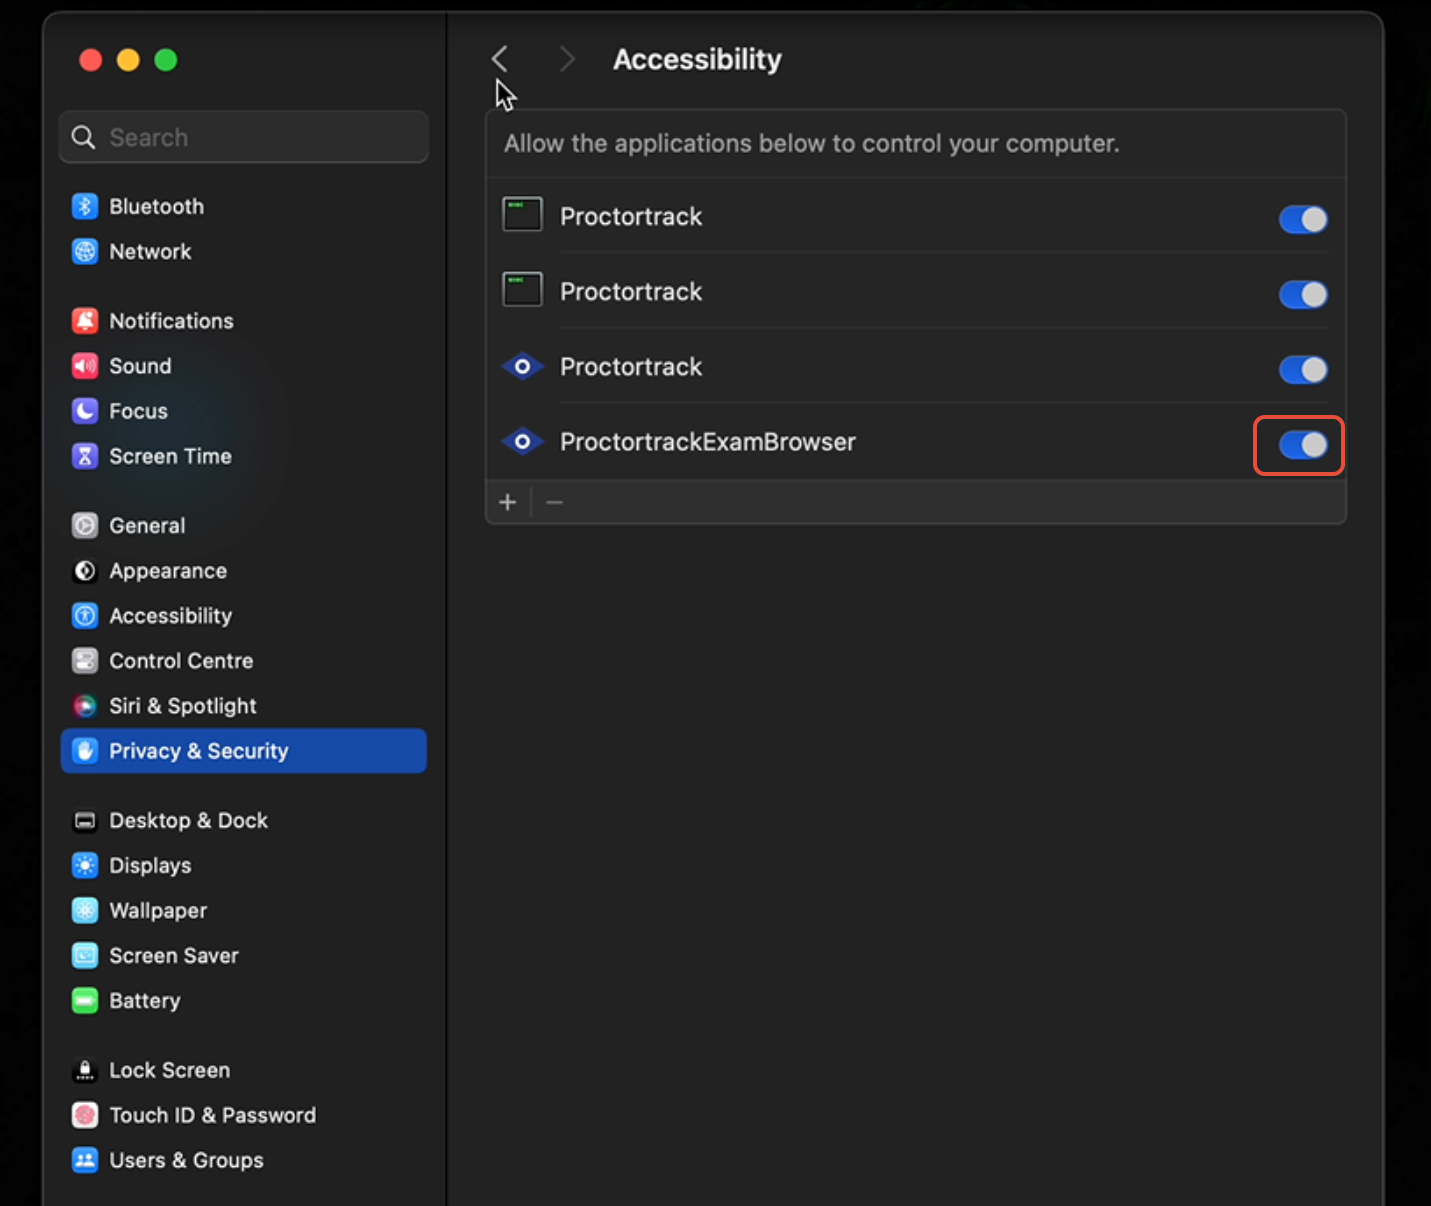This screenshot has width=1431, height=1206.
Task: Click the Search field in sidebar
Action: tap(244, 137)
